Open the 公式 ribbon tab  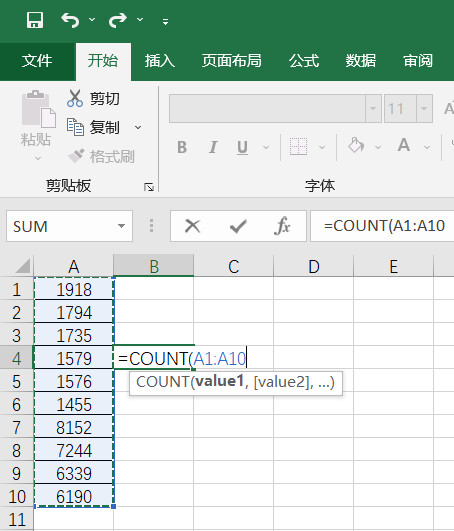point(304,61)
